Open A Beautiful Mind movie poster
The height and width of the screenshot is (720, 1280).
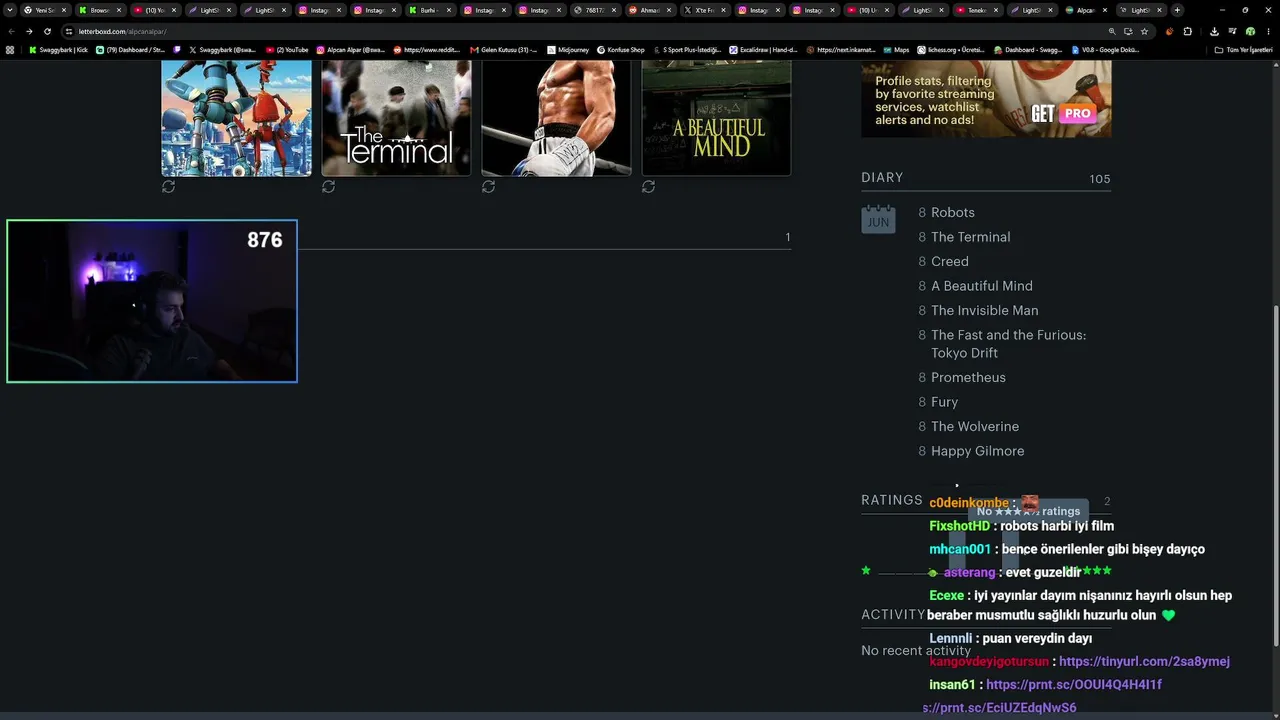(x=716, y=118)
